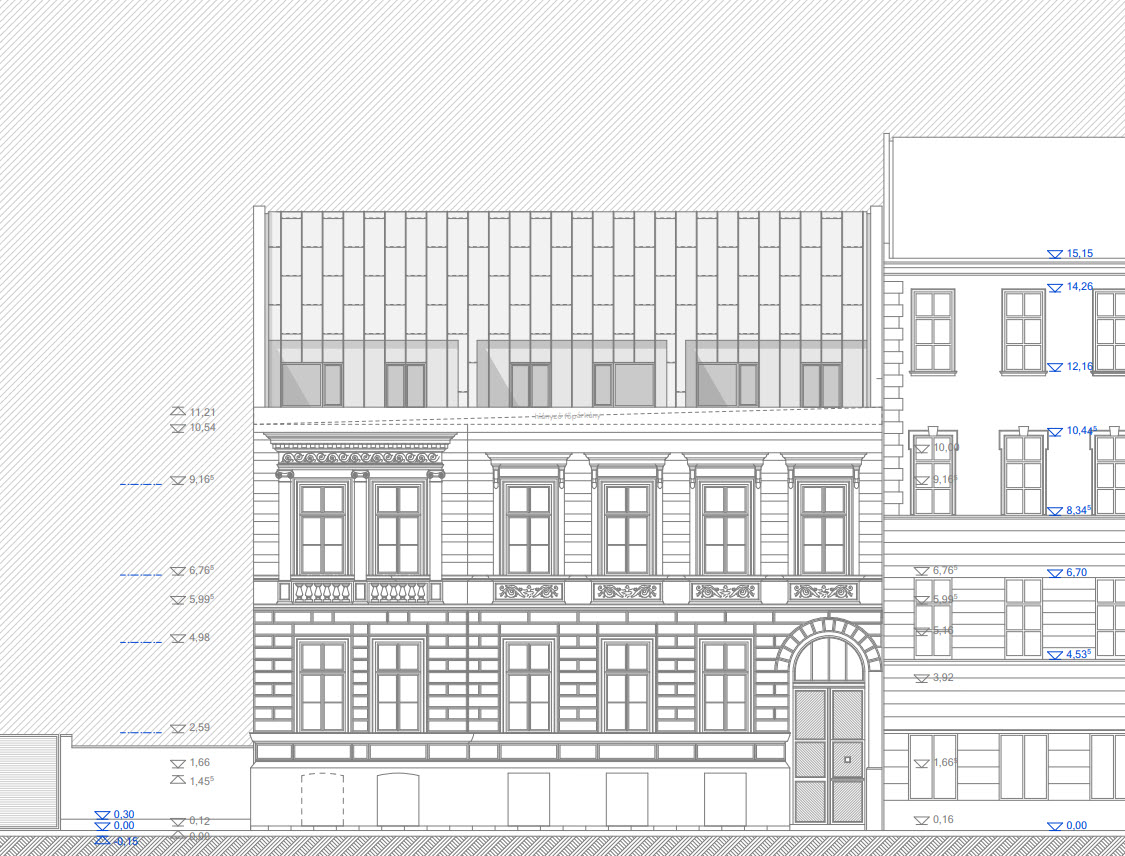Click the gray 0,16 elevation label
The width and height of the screenshot is (1125, 856).
tap(943, 819)
